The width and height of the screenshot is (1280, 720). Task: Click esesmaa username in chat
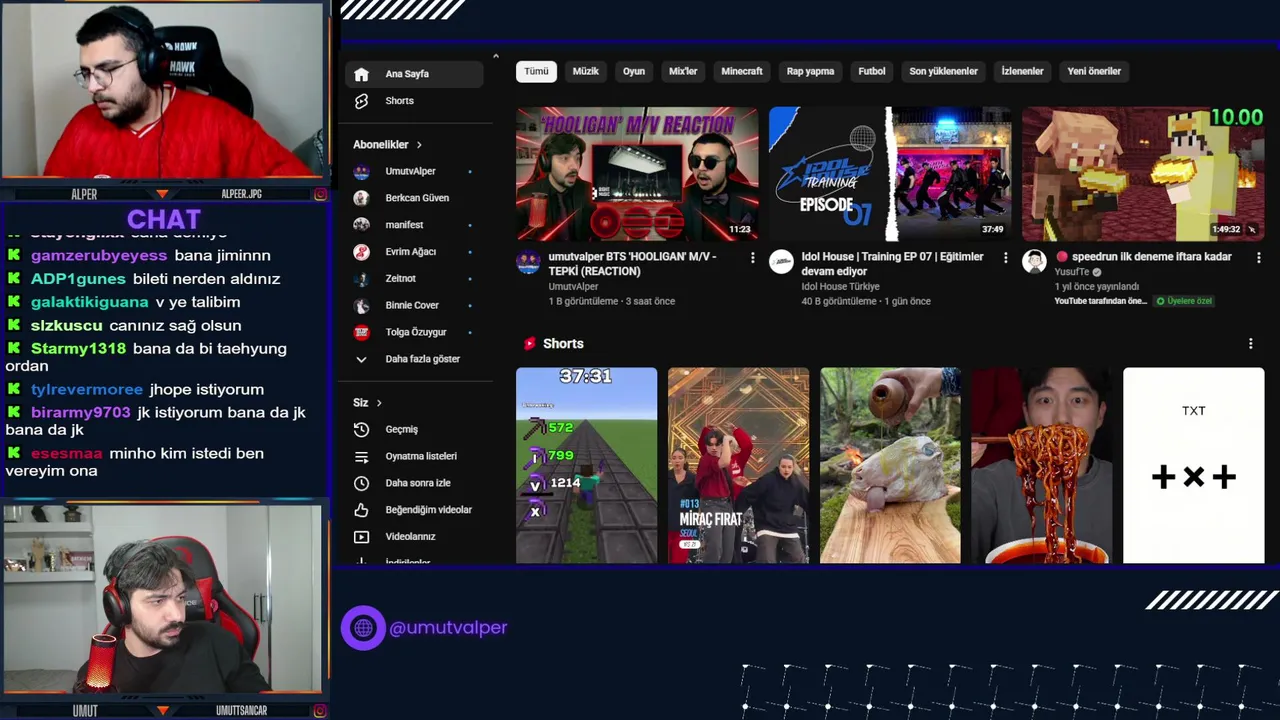(66, 454)
